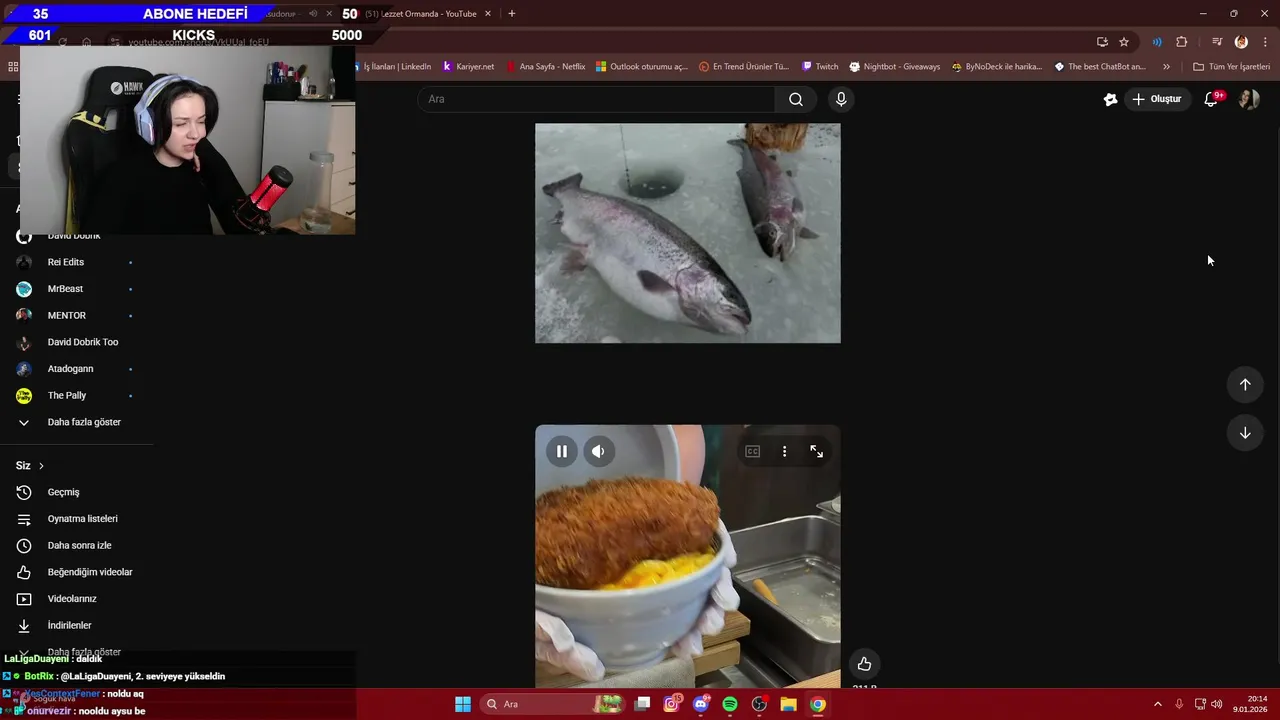The image size is (1280, 720).
Task: Open system volume speaker icon
Action: (1217, 704)
